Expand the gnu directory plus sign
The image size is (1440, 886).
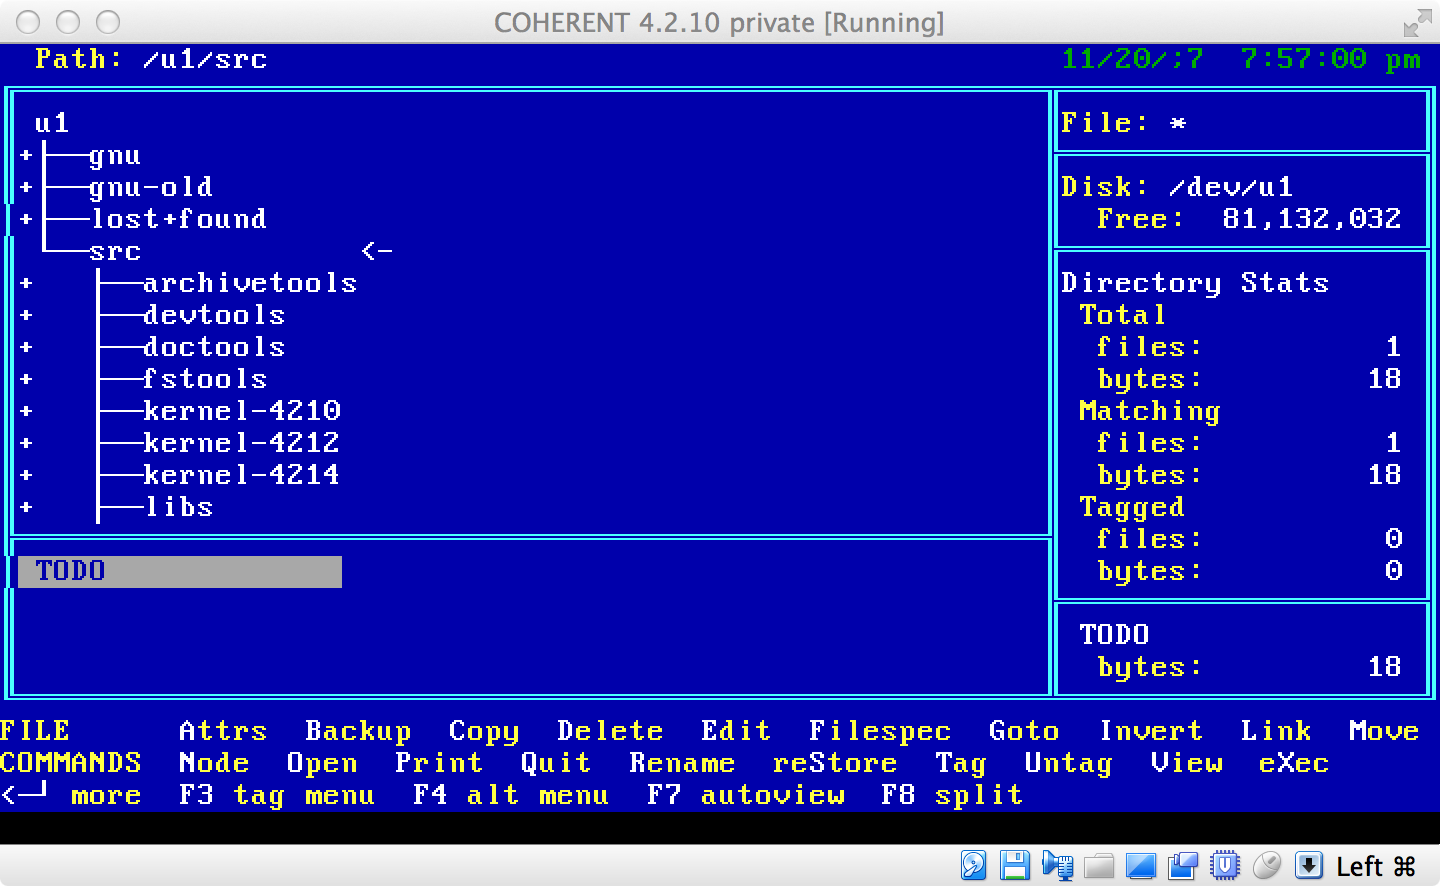[26, 155]
